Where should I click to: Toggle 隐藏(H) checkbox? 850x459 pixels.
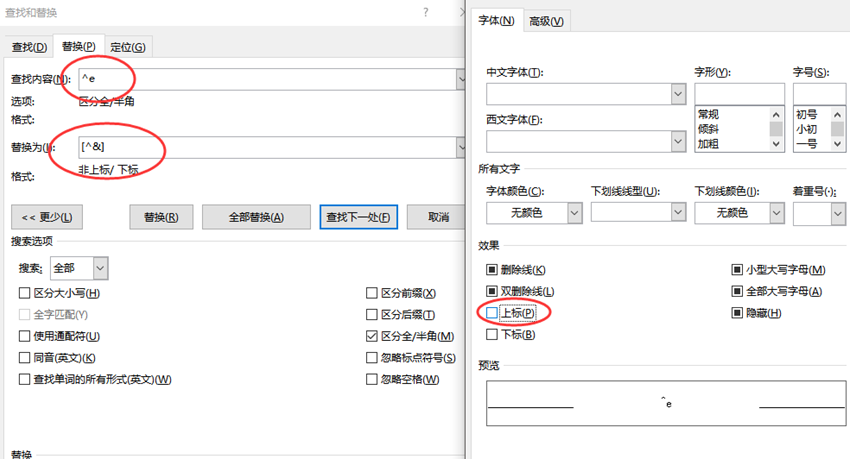[737, 313]
